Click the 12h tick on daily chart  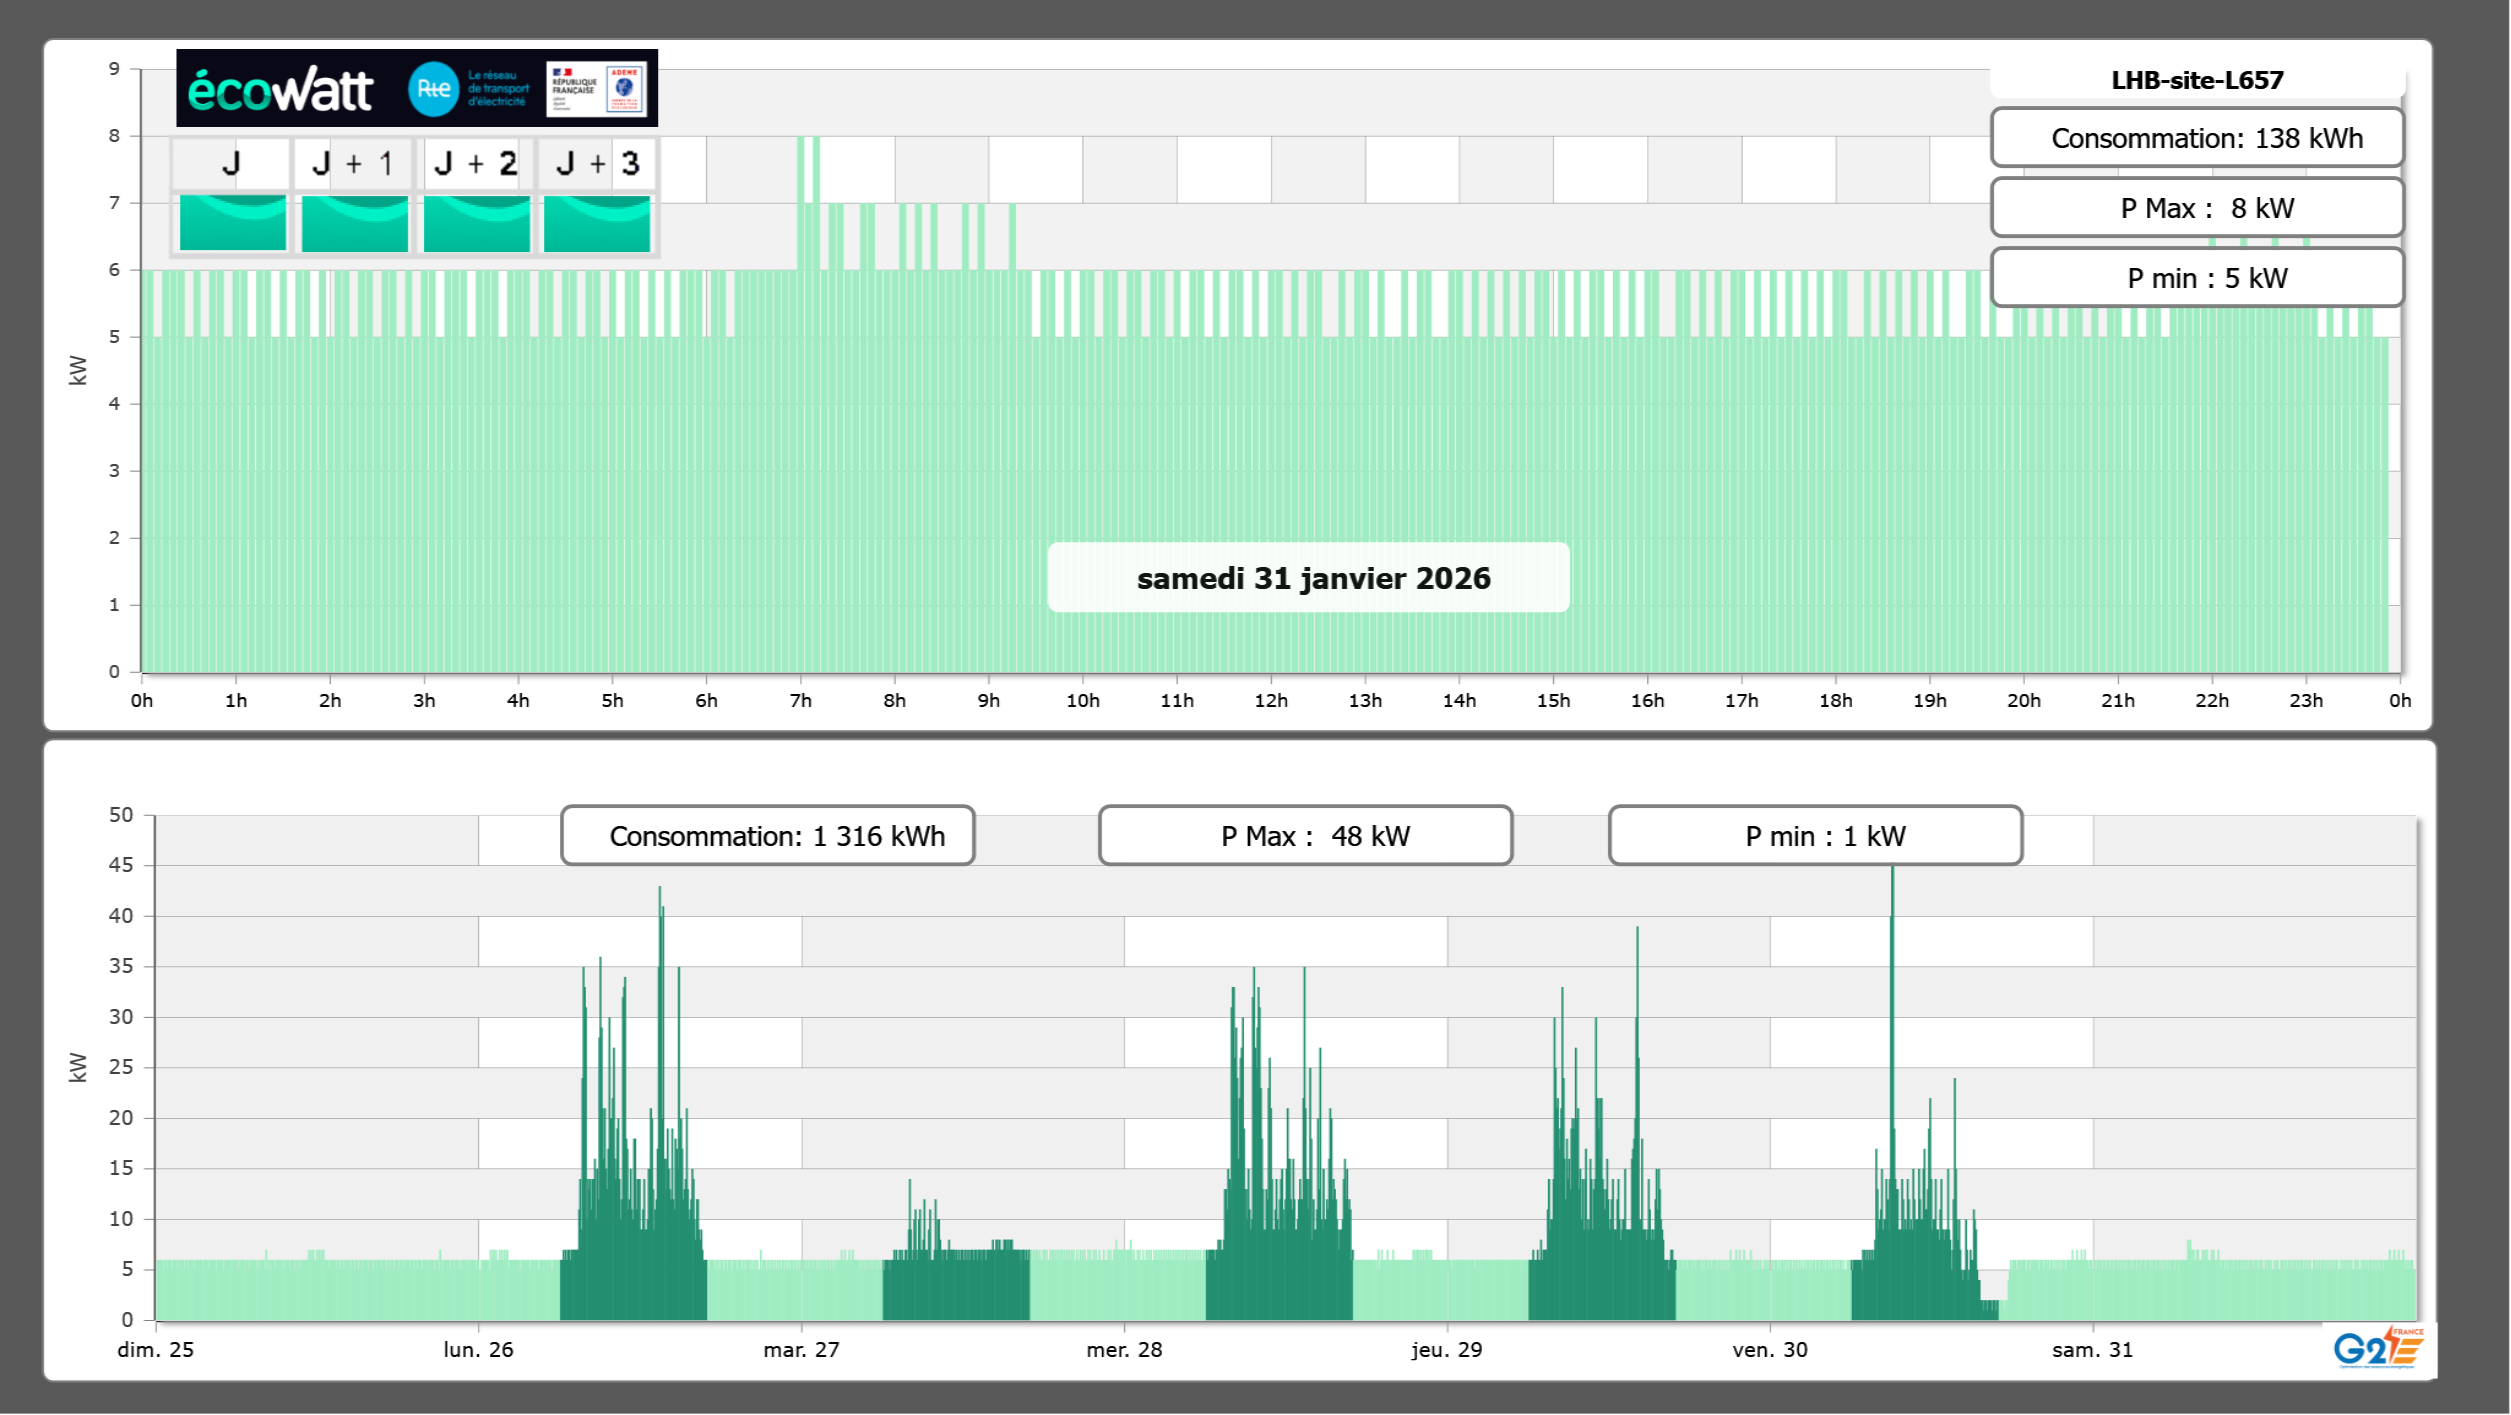pyautogui.click(x=1271, y=700)
